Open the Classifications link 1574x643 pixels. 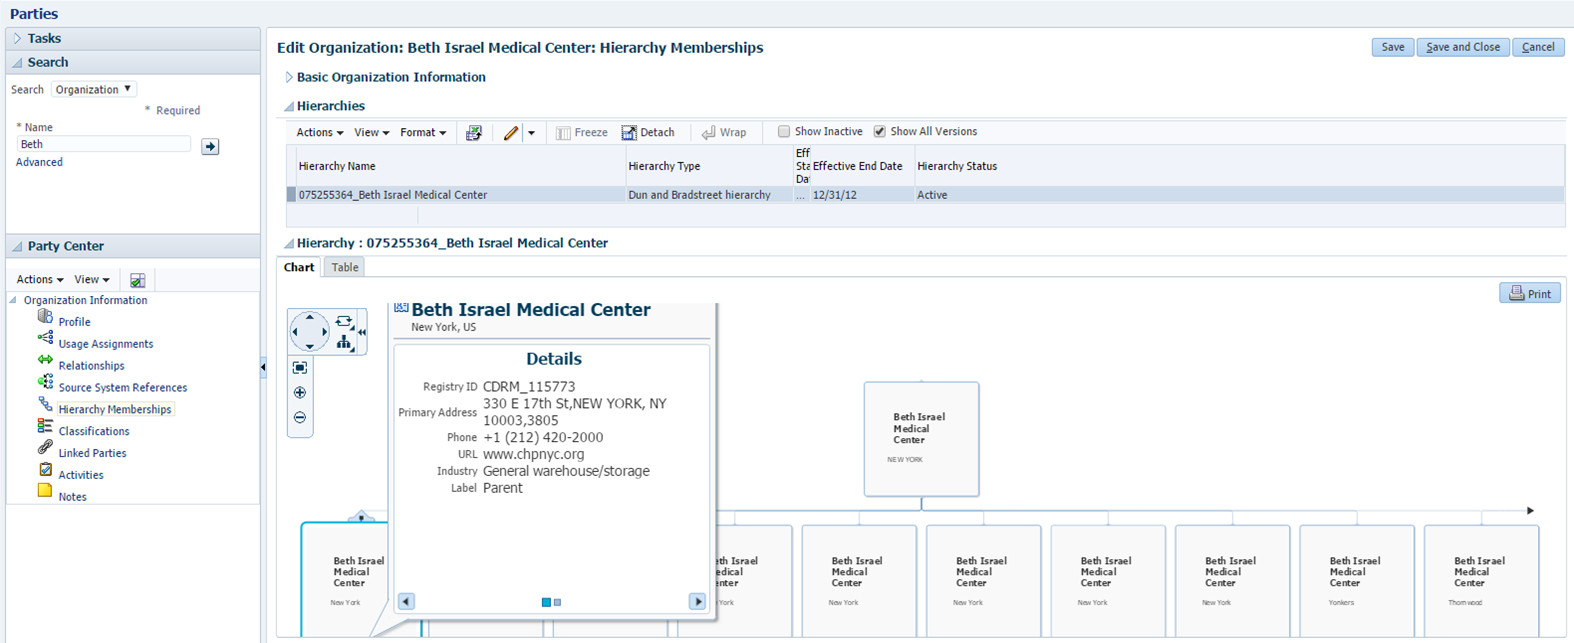(94, 431)
